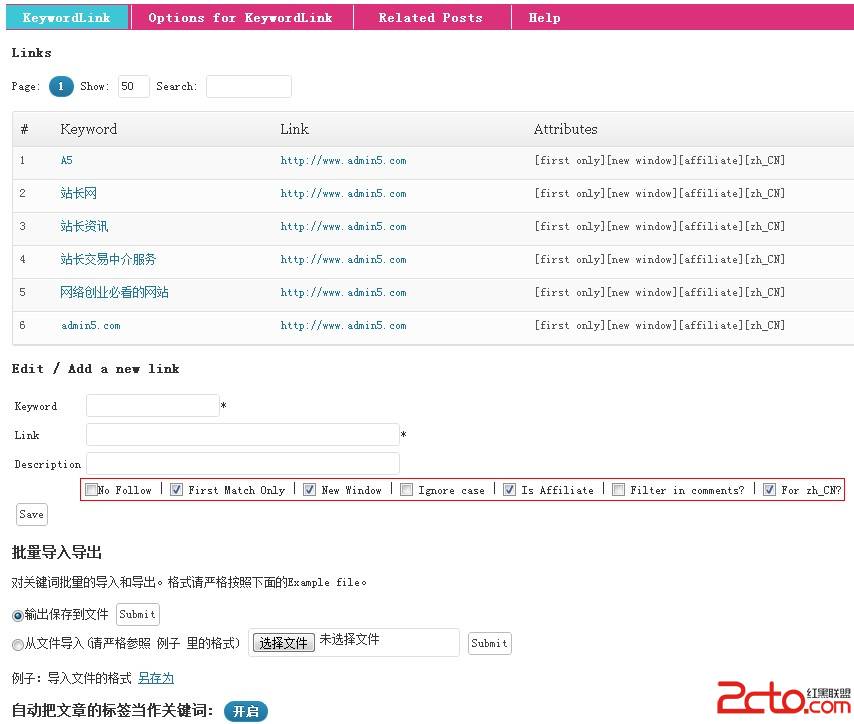The width and height of the screenshot is (854, 724).
Task: Open the Help tab
Action: [x=544, y=17]
